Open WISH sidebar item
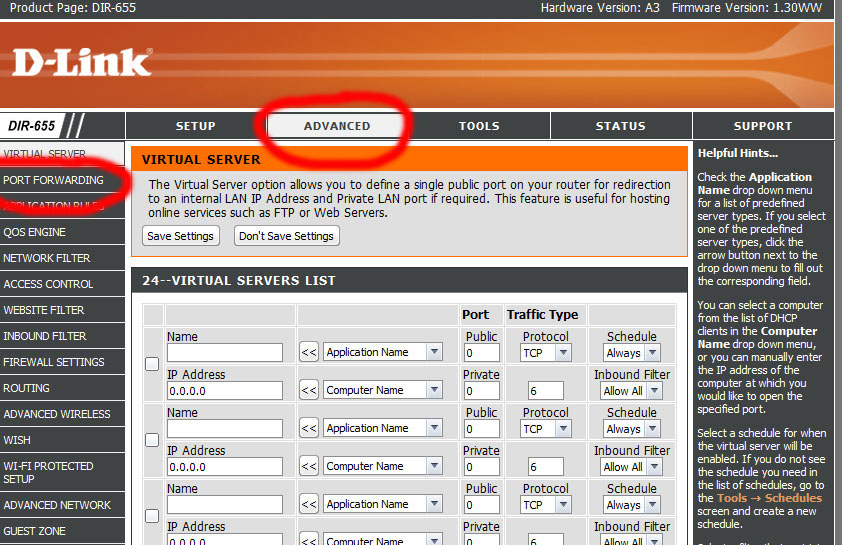The image size is (842, 545). (x=62, y=440)
